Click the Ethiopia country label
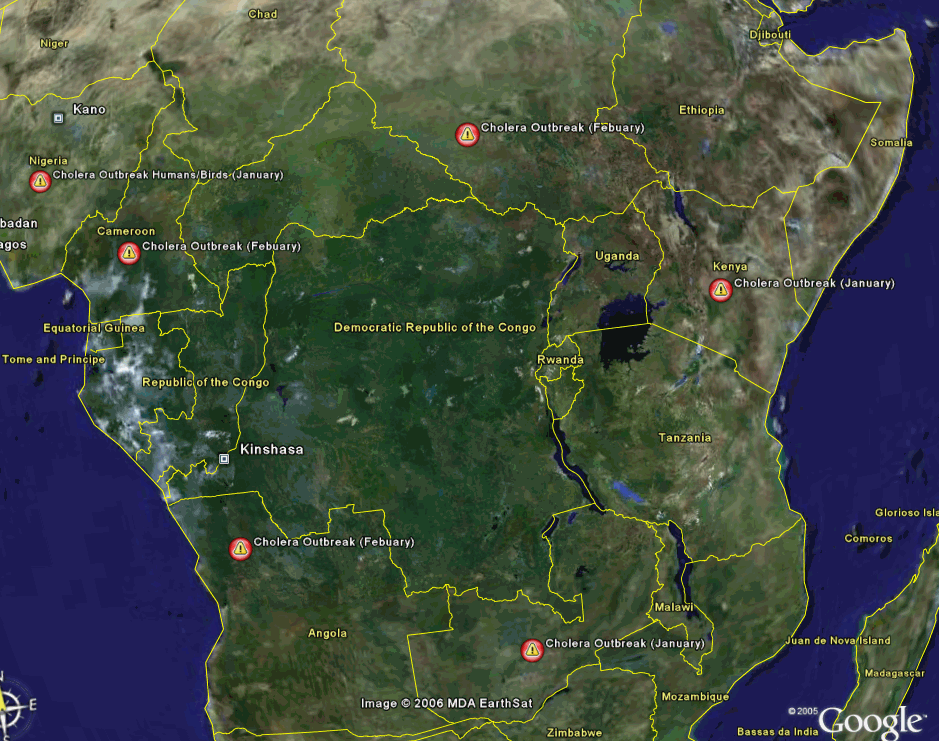The height and width of the screenshot is (741, 939). [x=701, y=110]
